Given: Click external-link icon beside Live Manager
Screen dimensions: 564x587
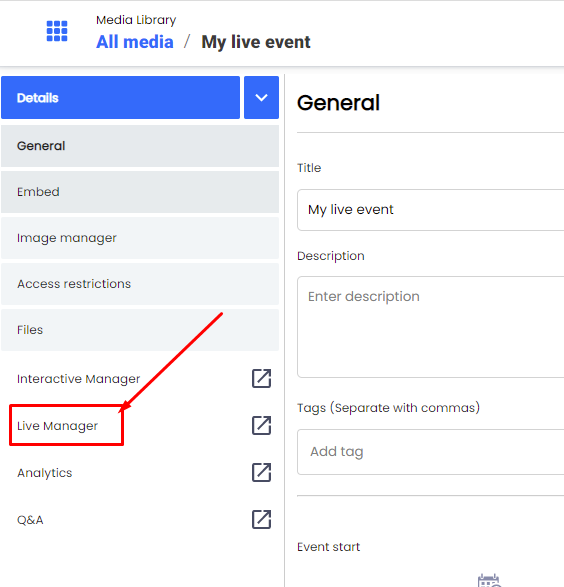Looking at the screenshot, I should click(x=261, y=425).
